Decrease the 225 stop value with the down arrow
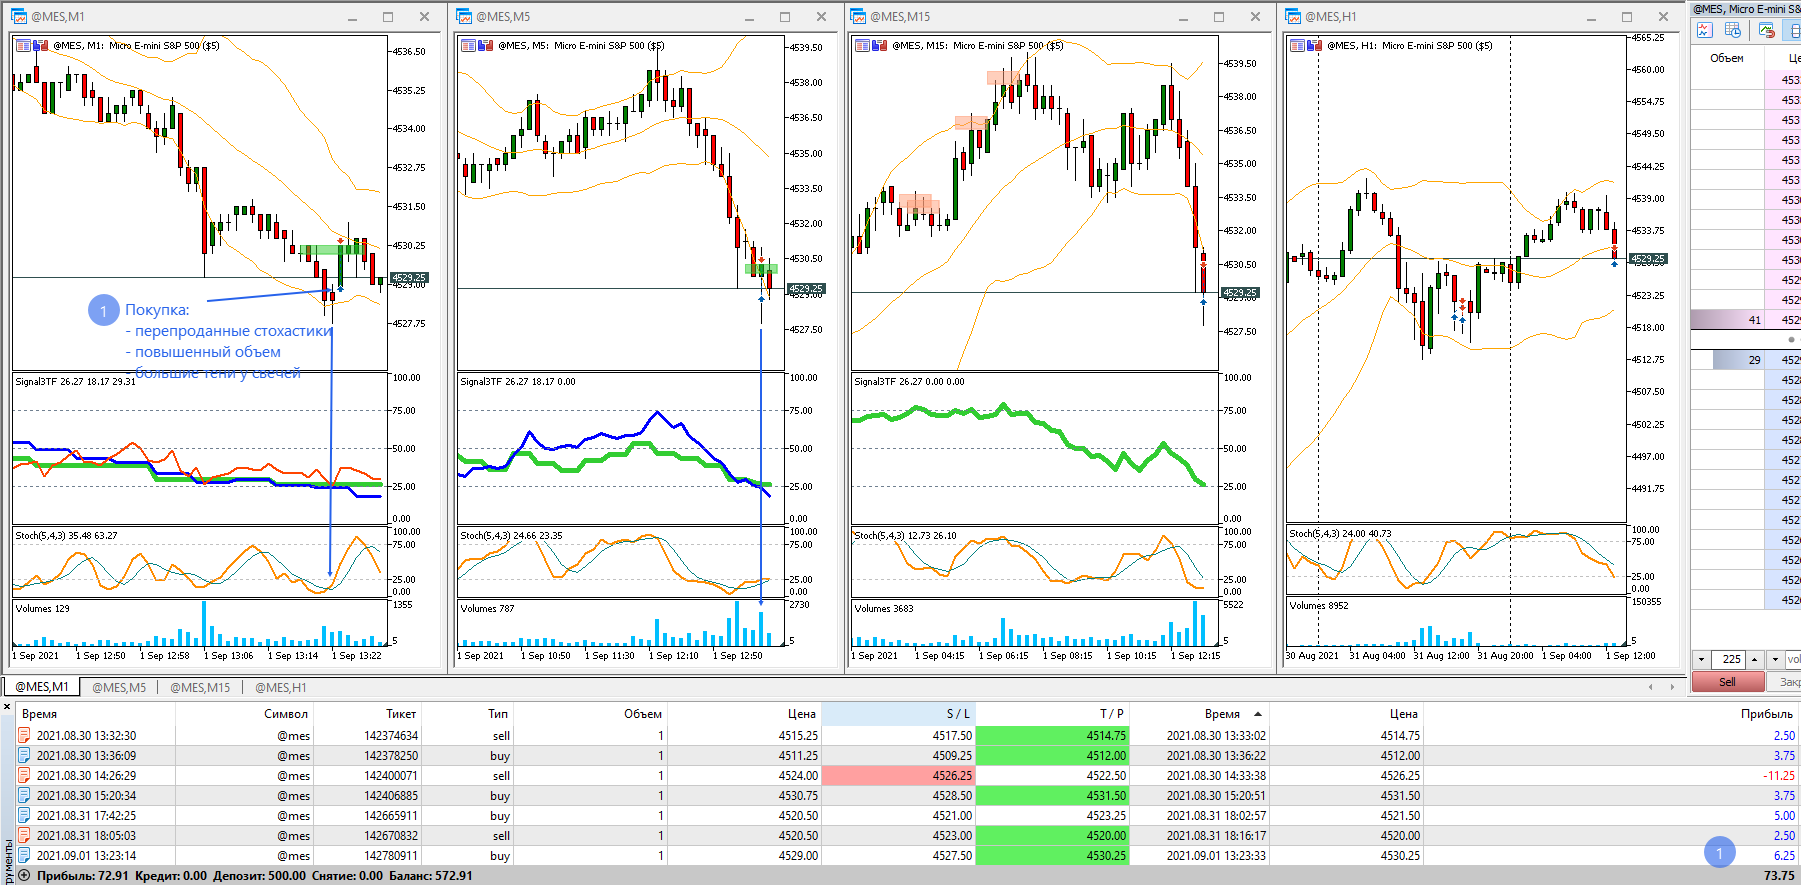1801x885 pixels. point(1702,659)
